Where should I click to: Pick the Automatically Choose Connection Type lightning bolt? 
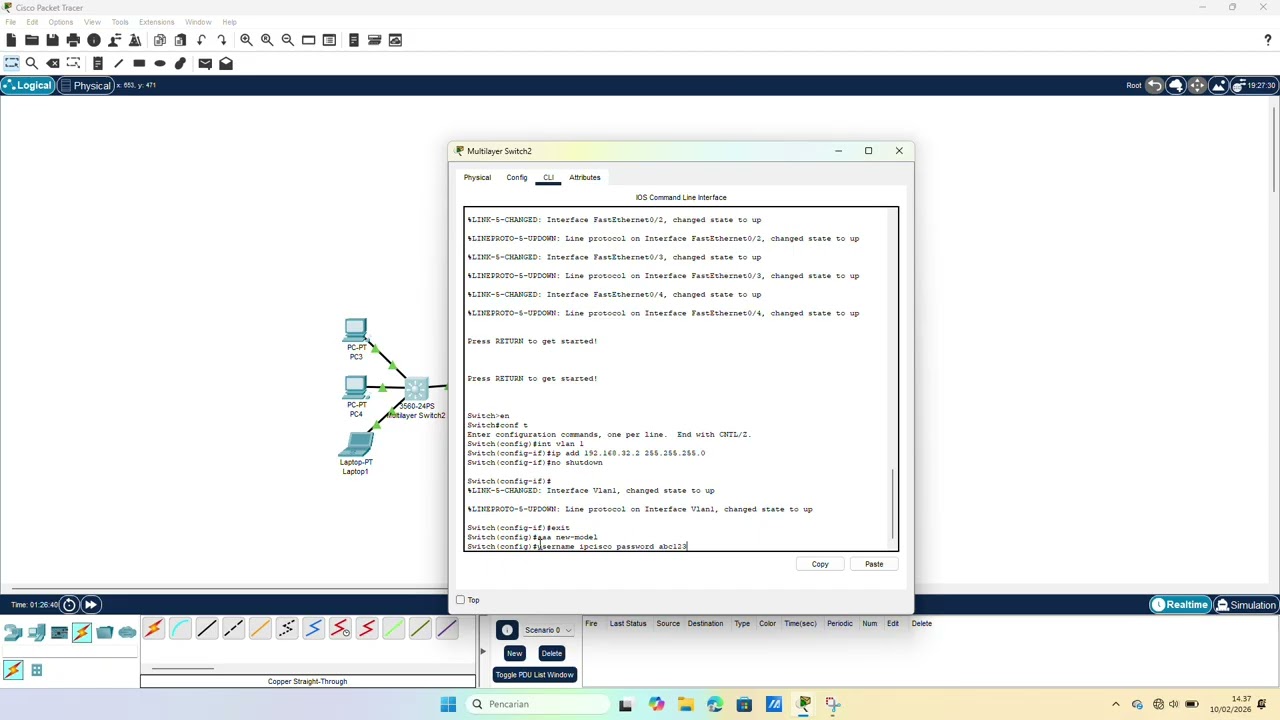point(153,629)
